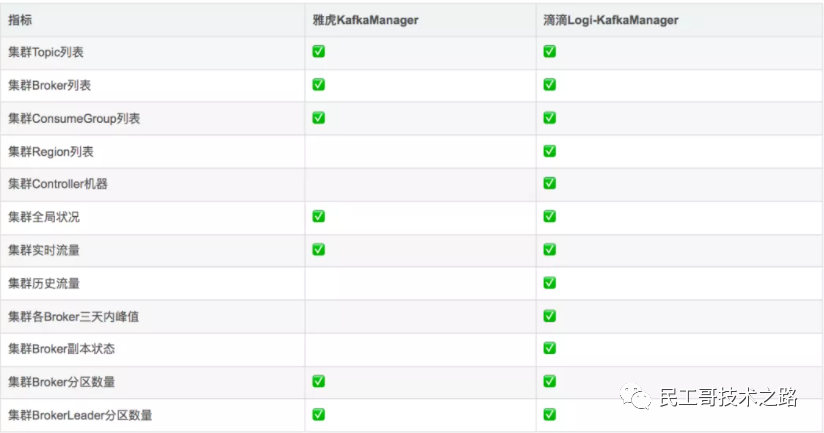Click the 雅虎KafkaManager checkmark for 集群实时流量

(318, 250)
